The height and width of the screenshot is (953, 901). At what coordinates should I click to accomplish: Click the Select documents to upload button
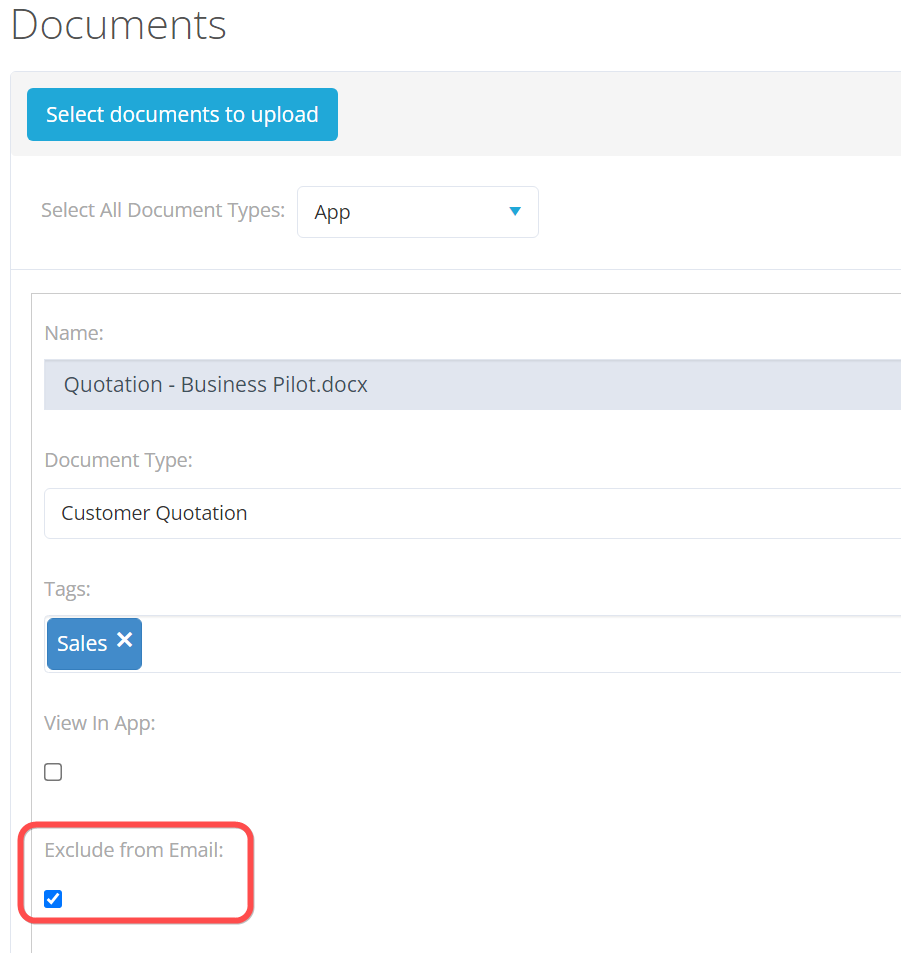coord(182,115)
